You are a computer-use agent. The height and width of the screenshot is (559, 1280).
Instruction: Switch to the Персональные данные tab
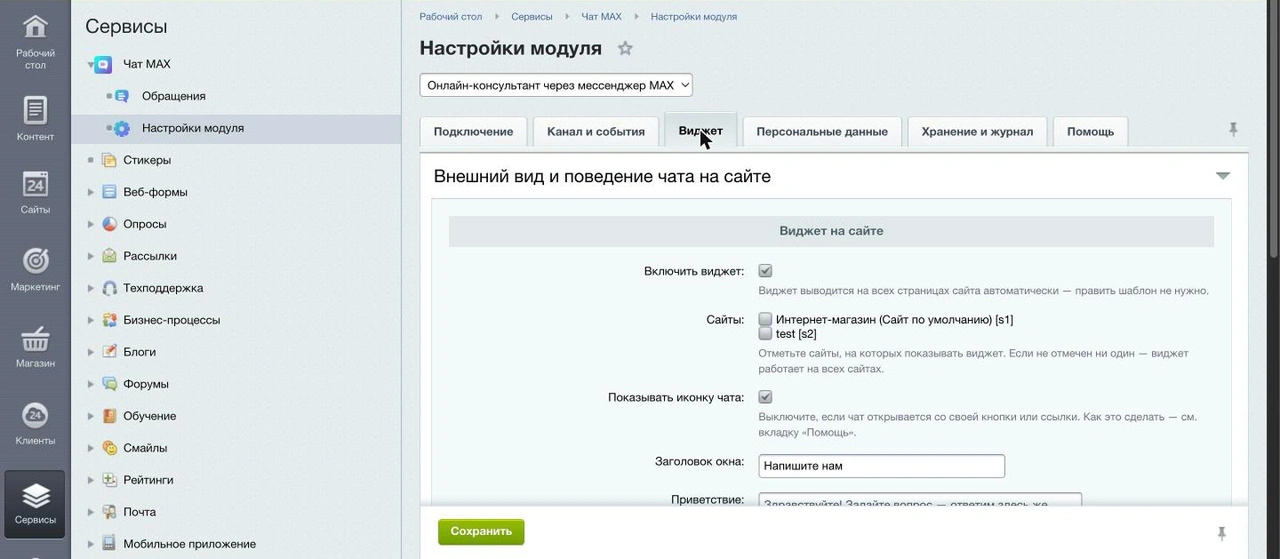(x=822, y=131)
